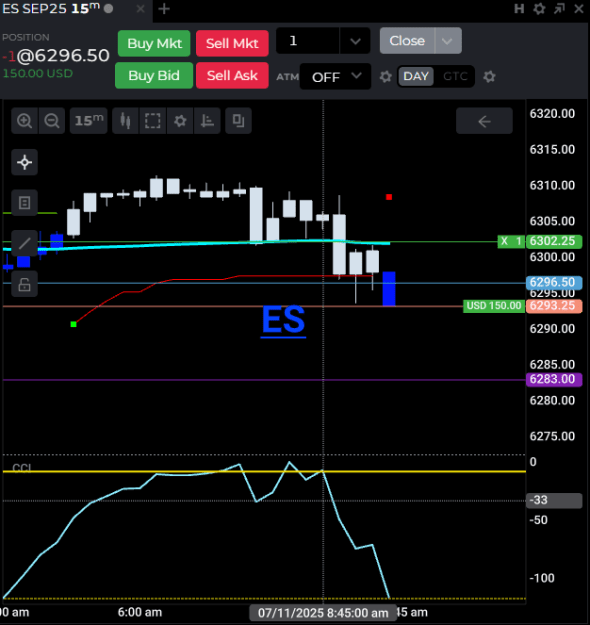Click the USD 150.00 profit label

(494, 306)
